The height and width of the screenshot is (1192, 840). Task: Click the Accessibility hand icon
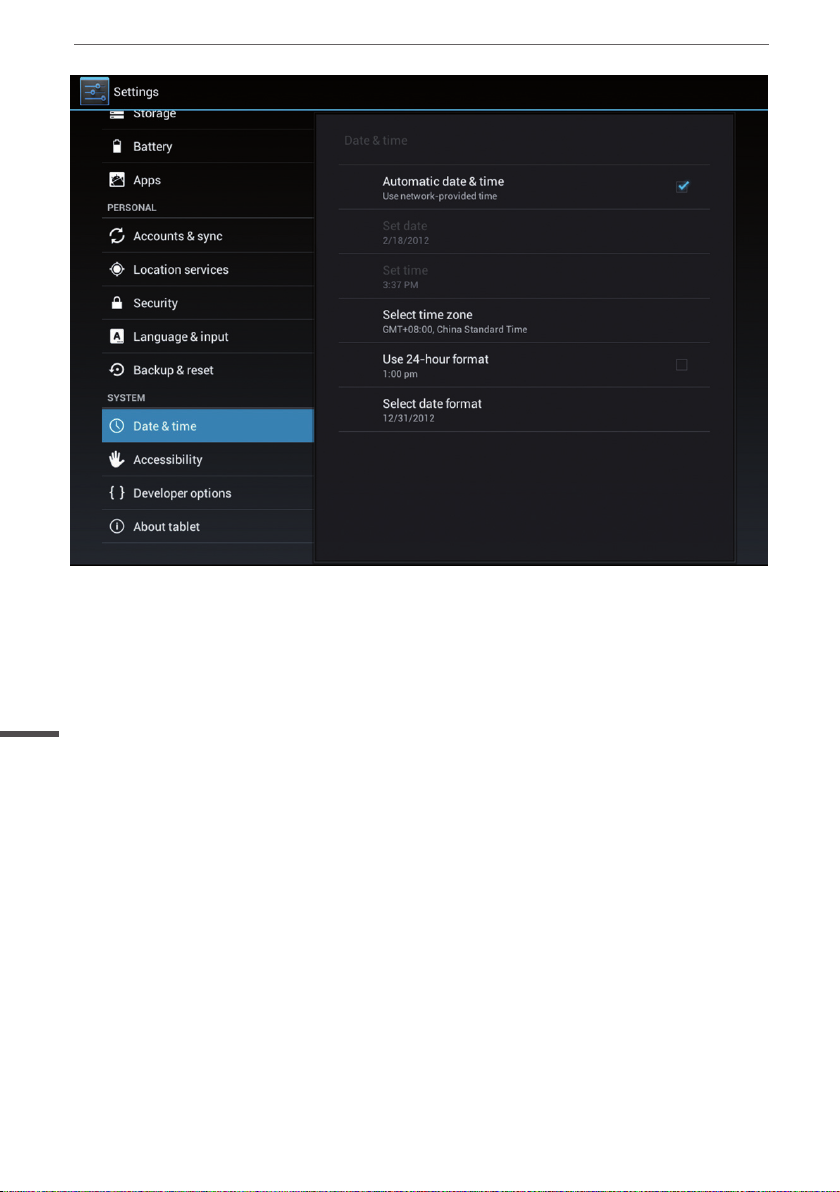point(116,459)
